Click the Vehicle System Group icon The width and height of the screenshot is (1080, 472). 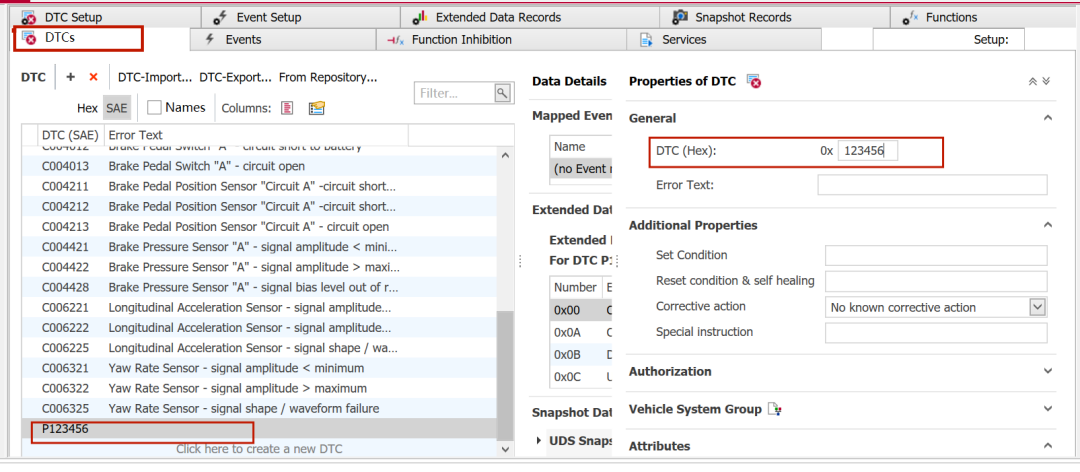(774, 409)
